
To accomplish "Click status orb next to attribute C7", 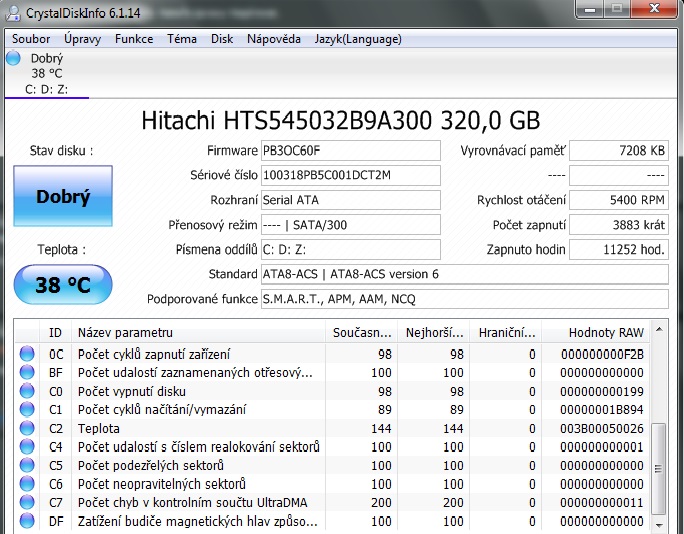I will 27,502.
